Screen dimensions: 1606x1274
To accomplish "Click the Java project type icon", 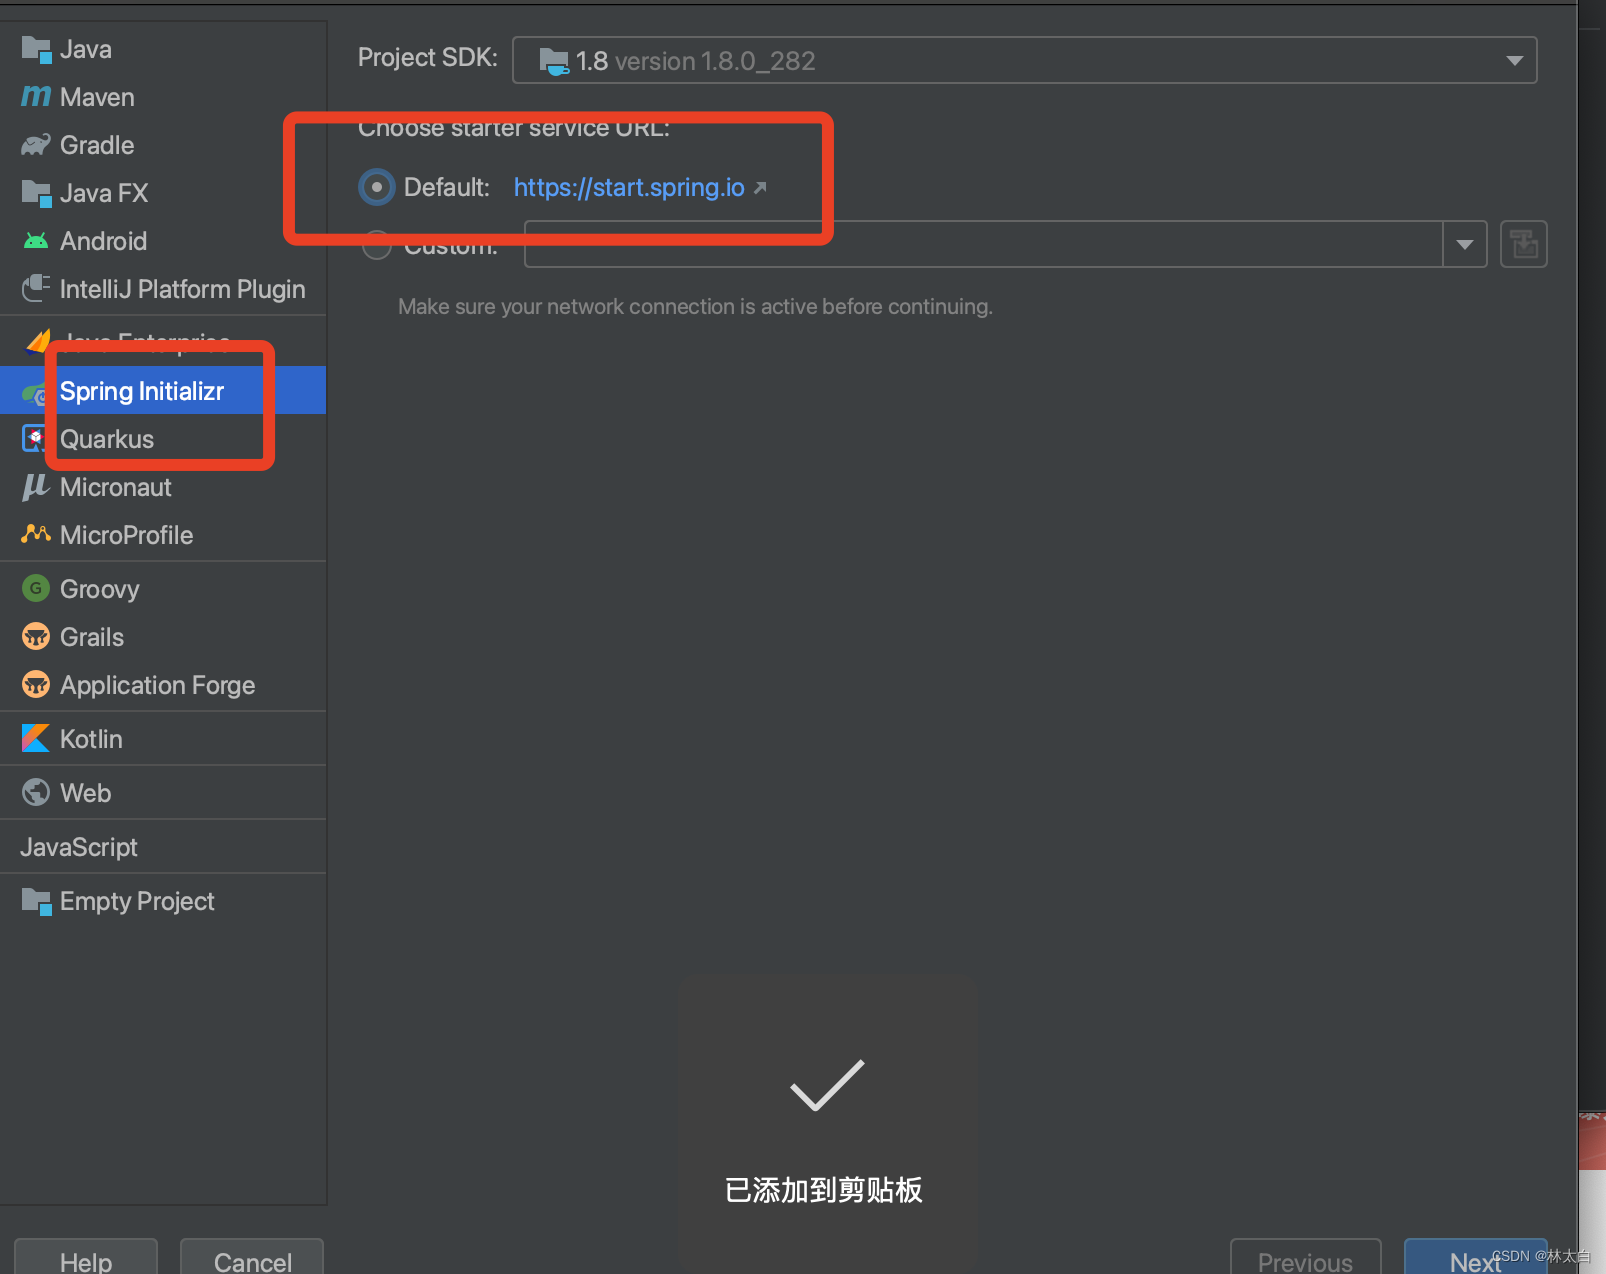I will tap(36, 49).
